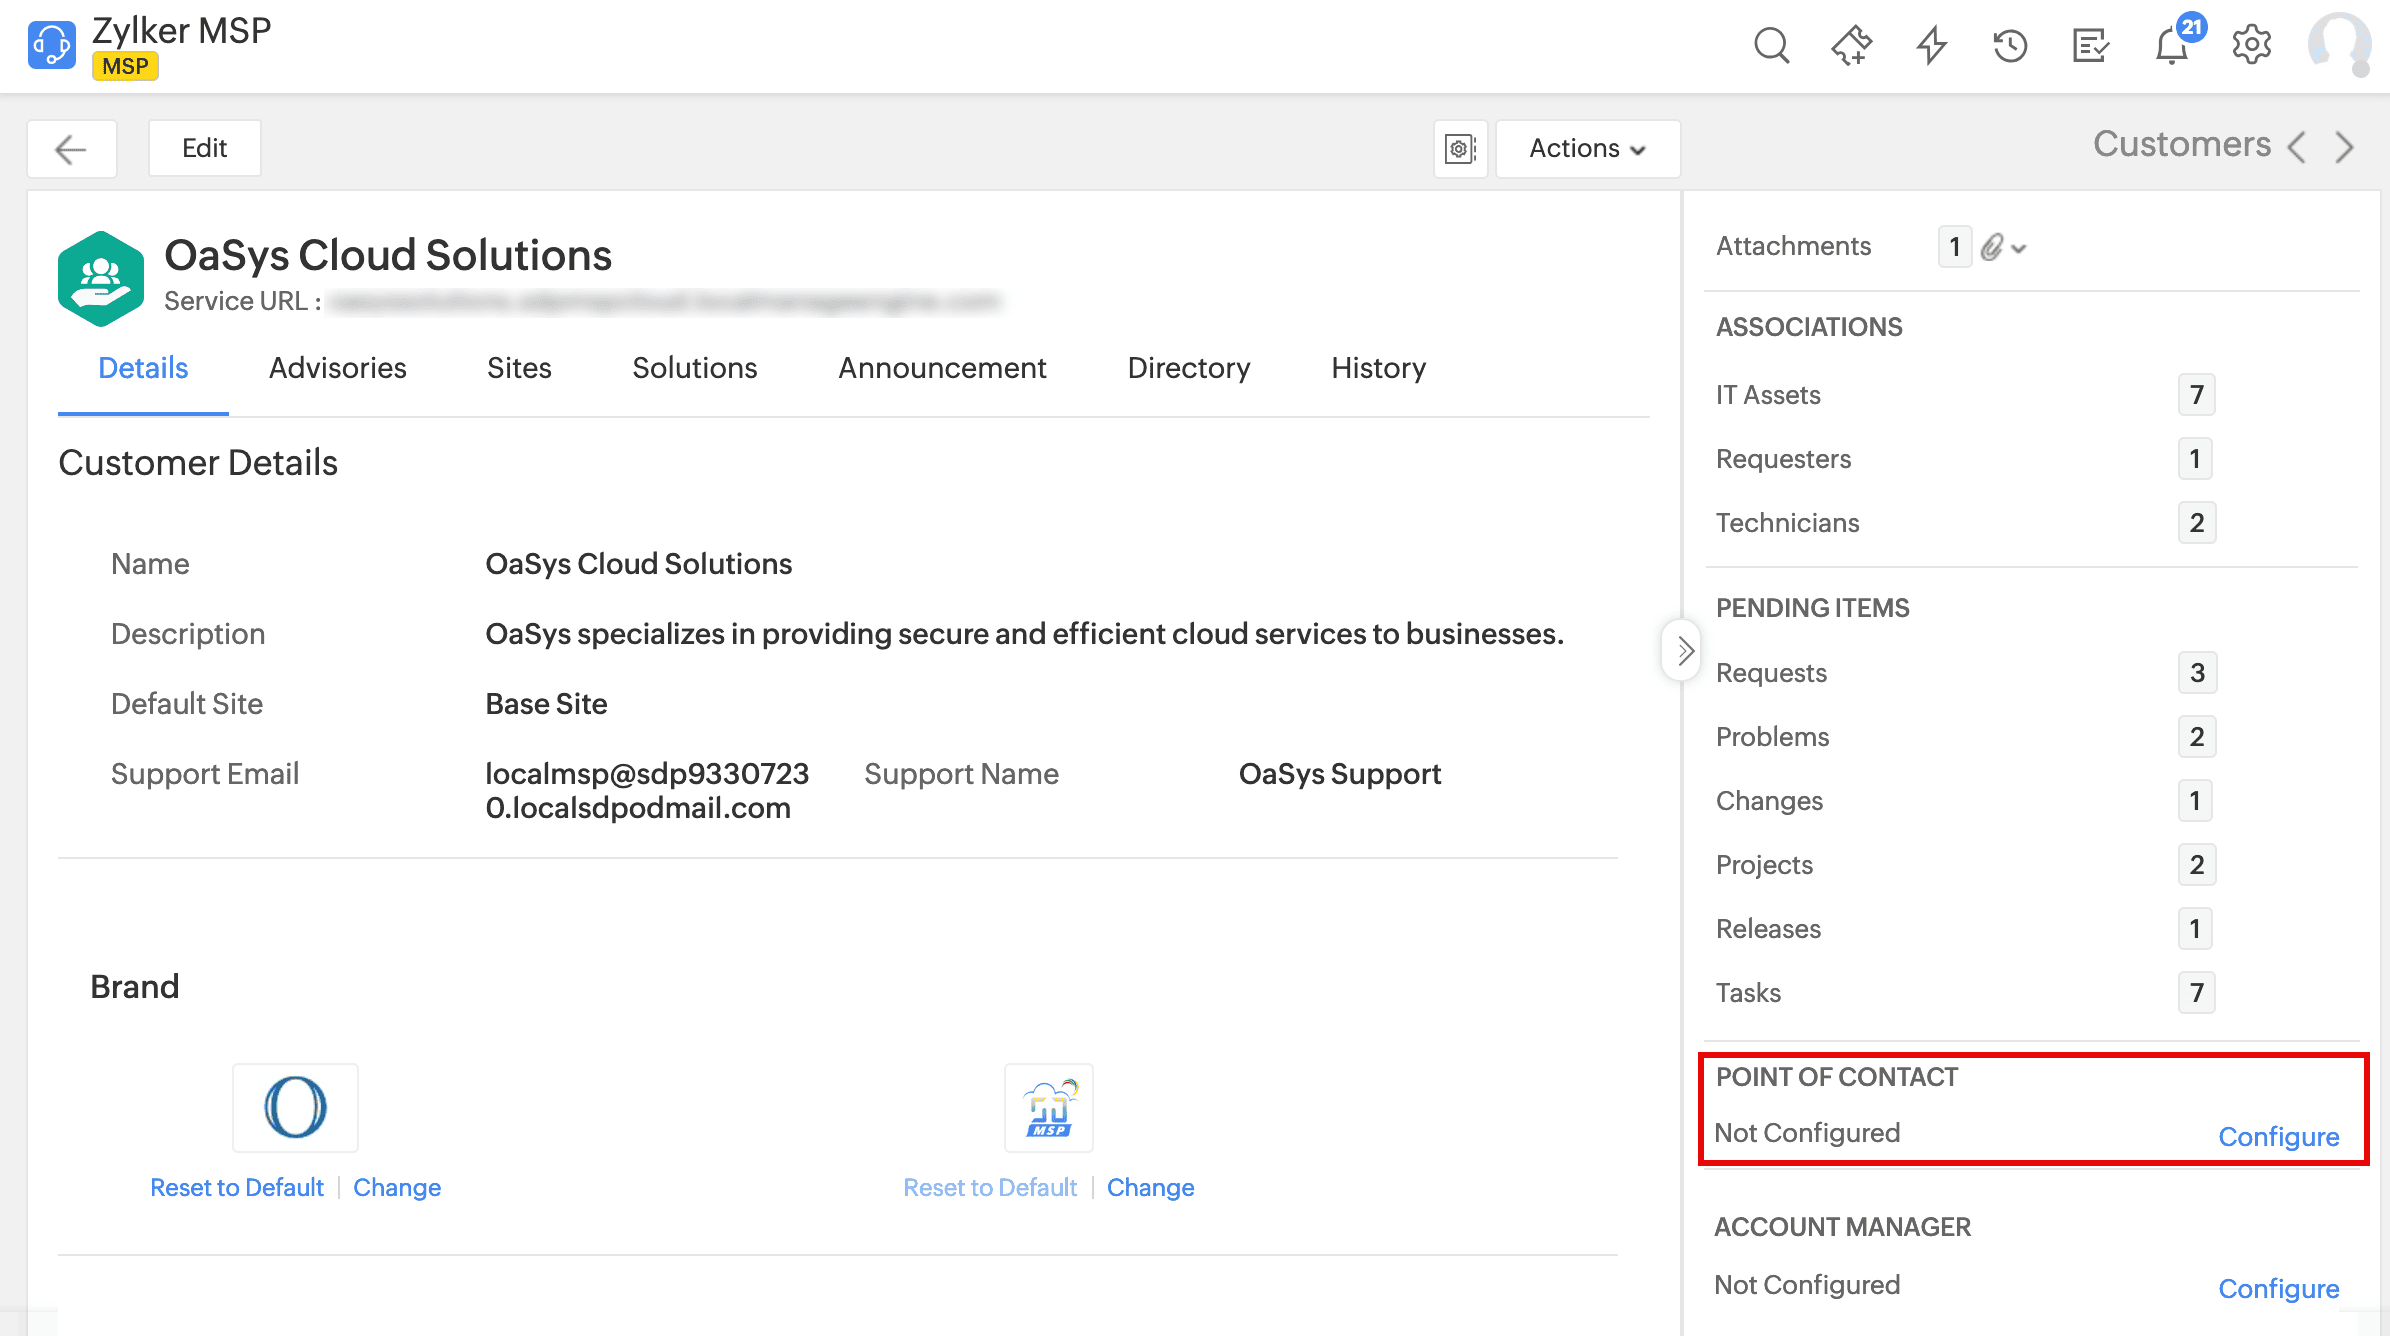Click the AI sparkle assistant icon
This screenshot has height=1336, width=2390.
[x=1851, y=46]
